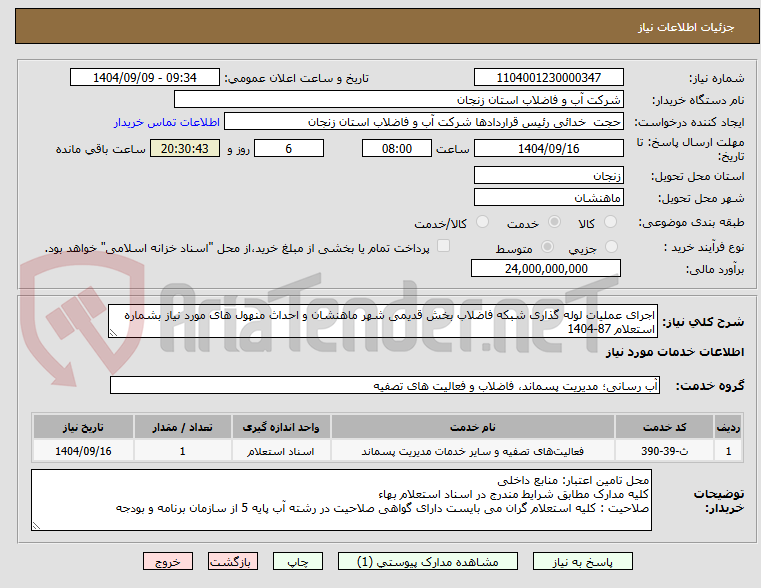Viewport: 761px width, 588px height.
Task: Click the شماره نیاز field 1104001230000347
Action: click(x=548, y=78)
